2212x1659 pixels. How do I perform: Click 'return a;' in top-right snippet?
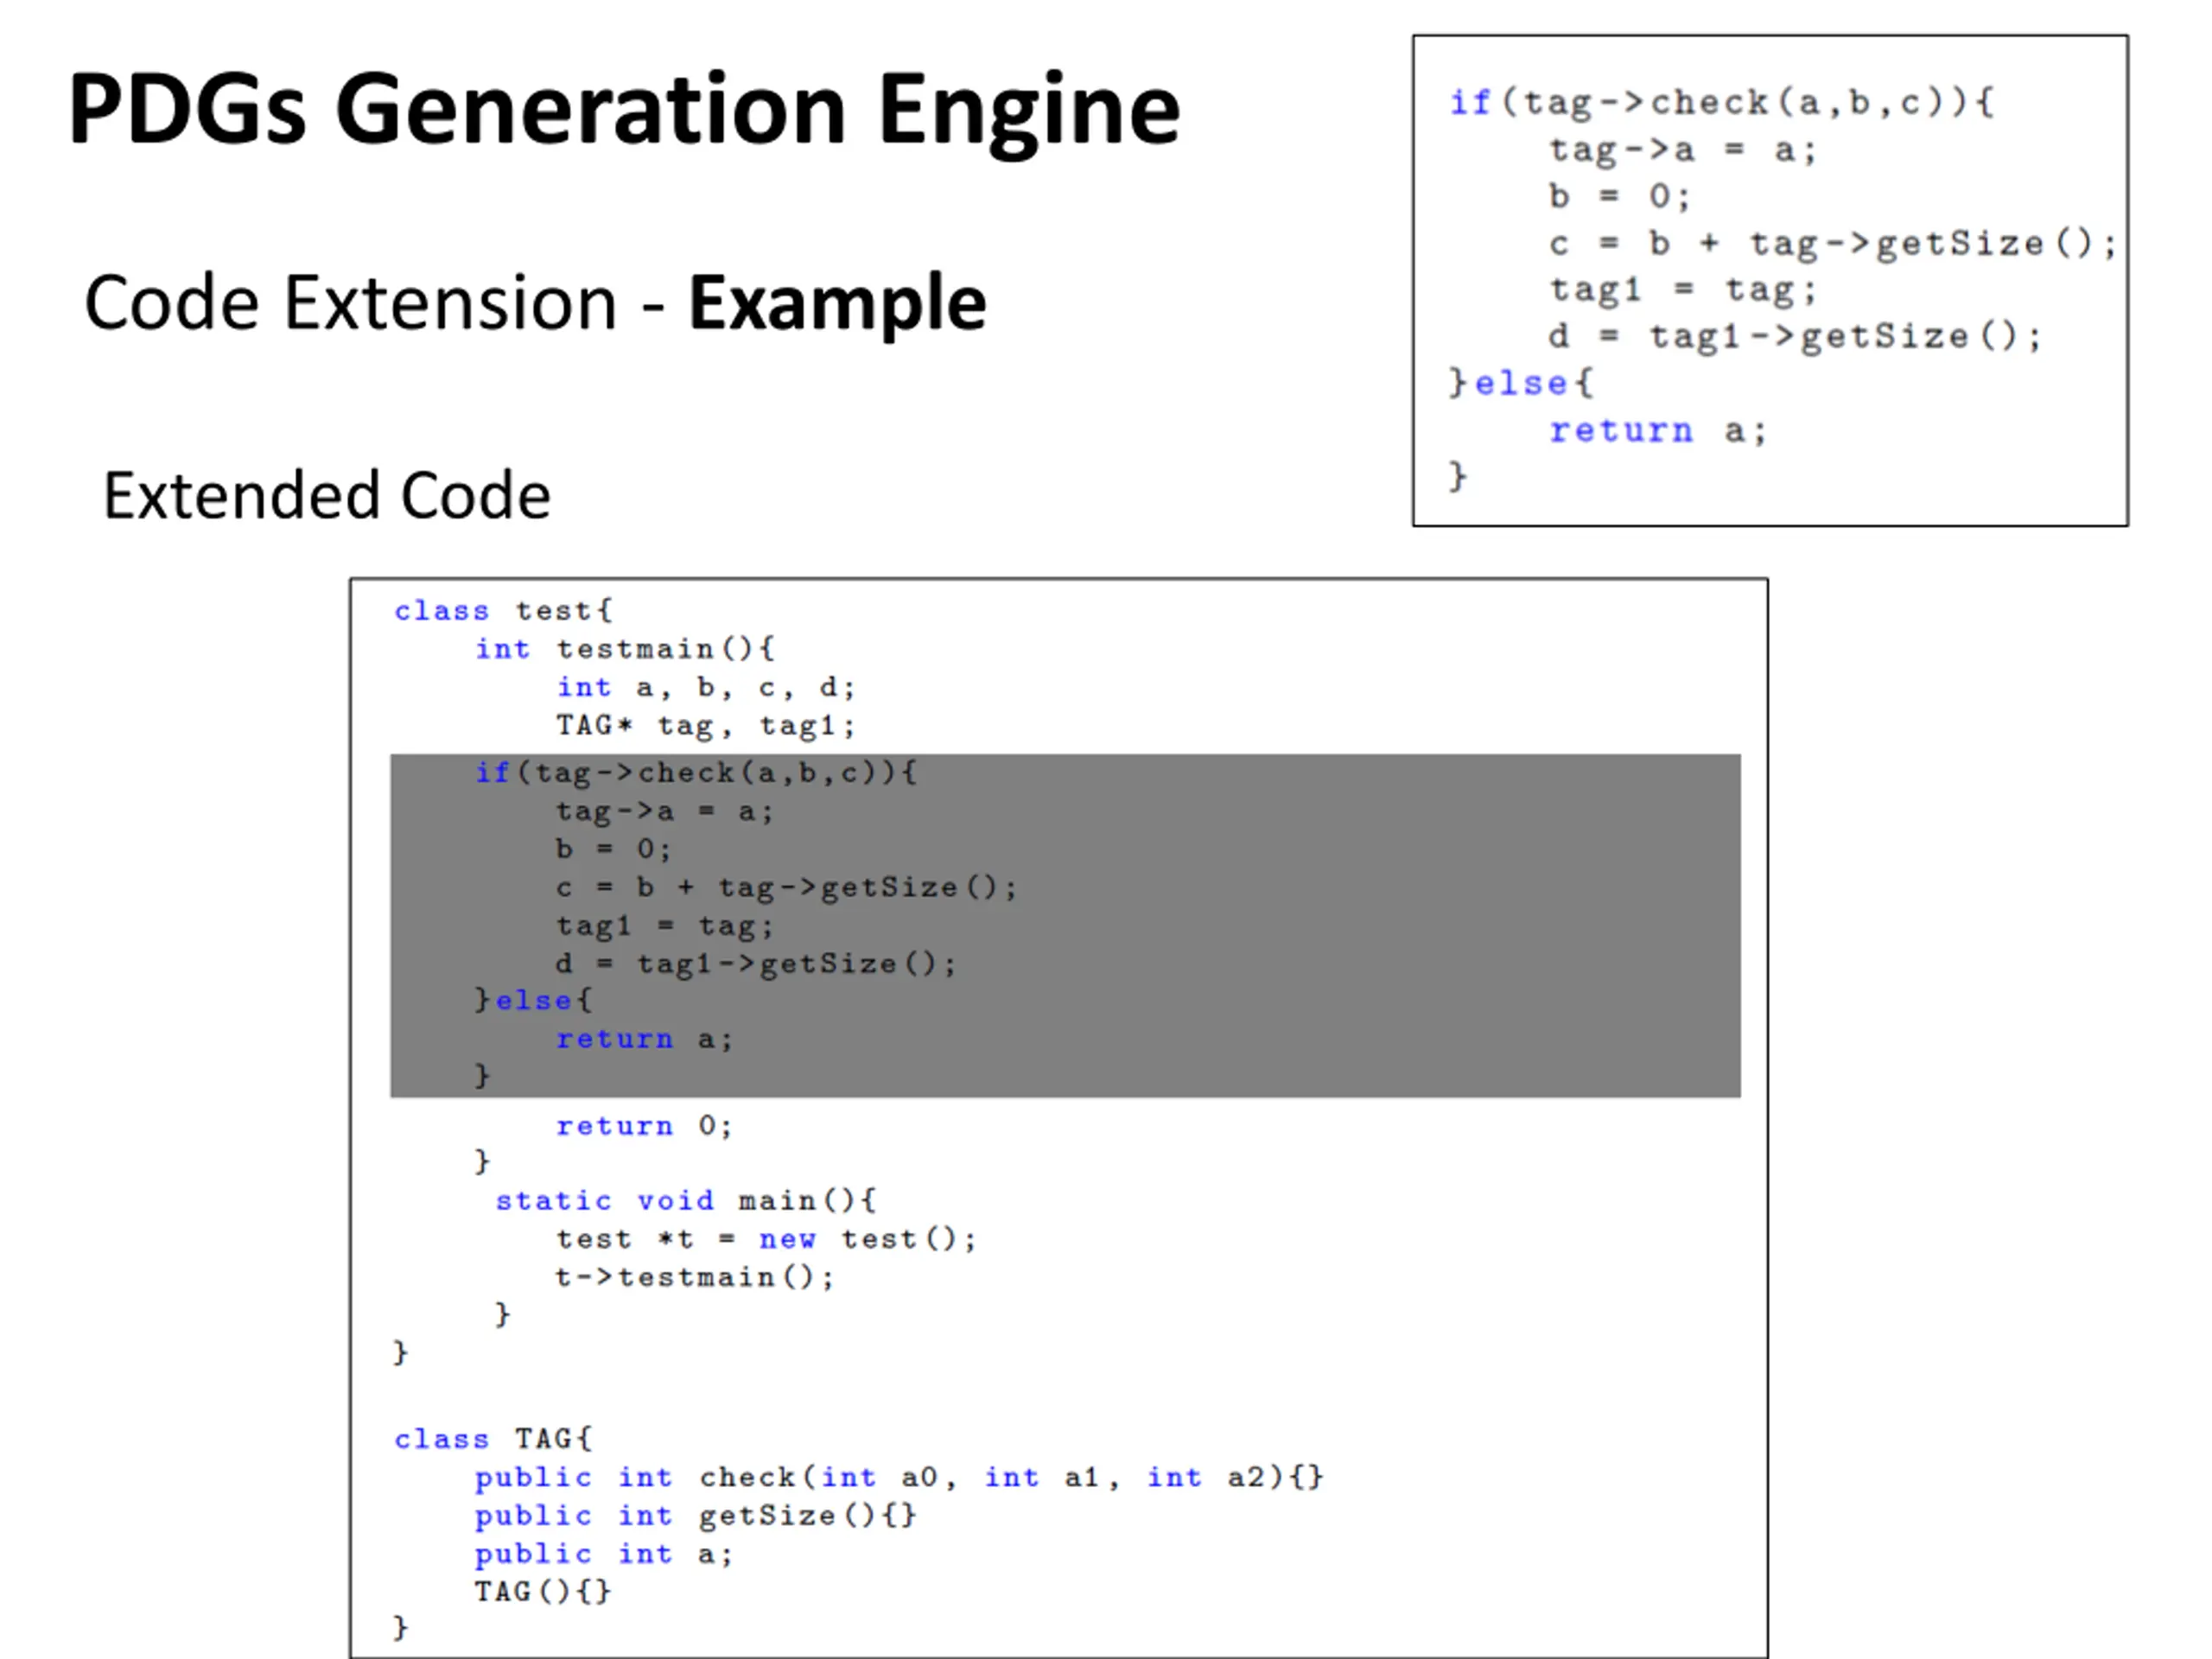[x=1657, y=431]
